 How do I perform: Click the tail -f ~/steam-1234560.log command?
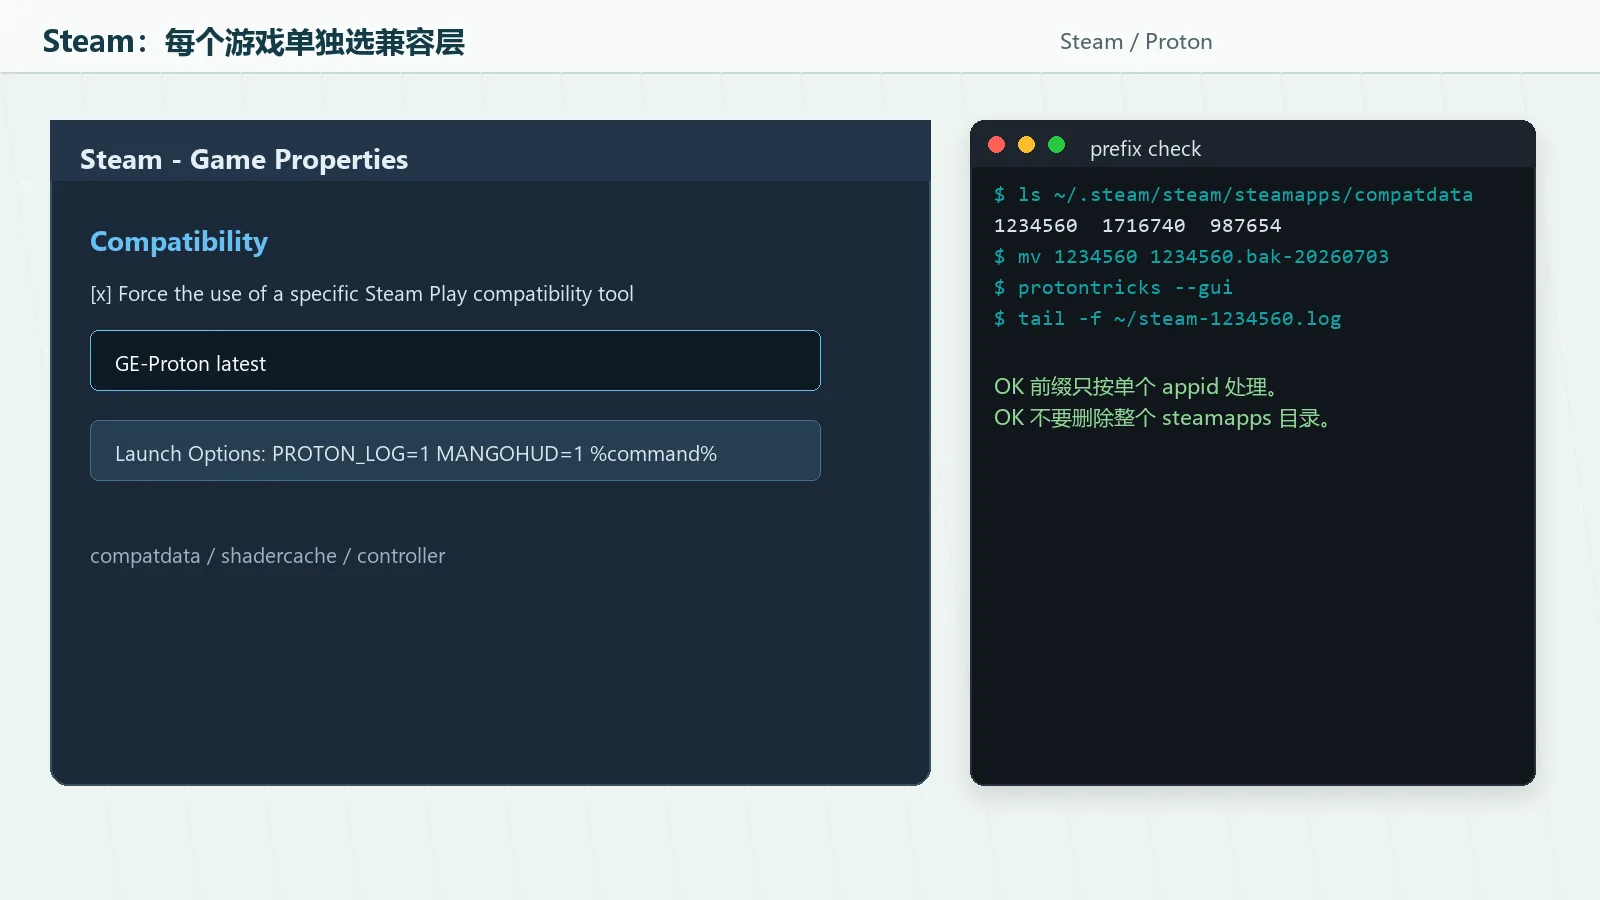pyautogui.click(x=1167, y=319)
